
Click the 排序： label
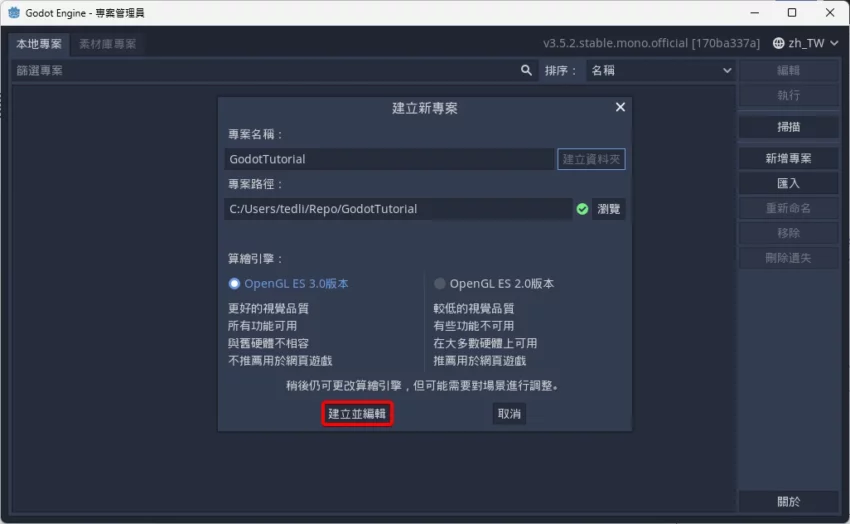pyautogui.click(x=561, y=70)
